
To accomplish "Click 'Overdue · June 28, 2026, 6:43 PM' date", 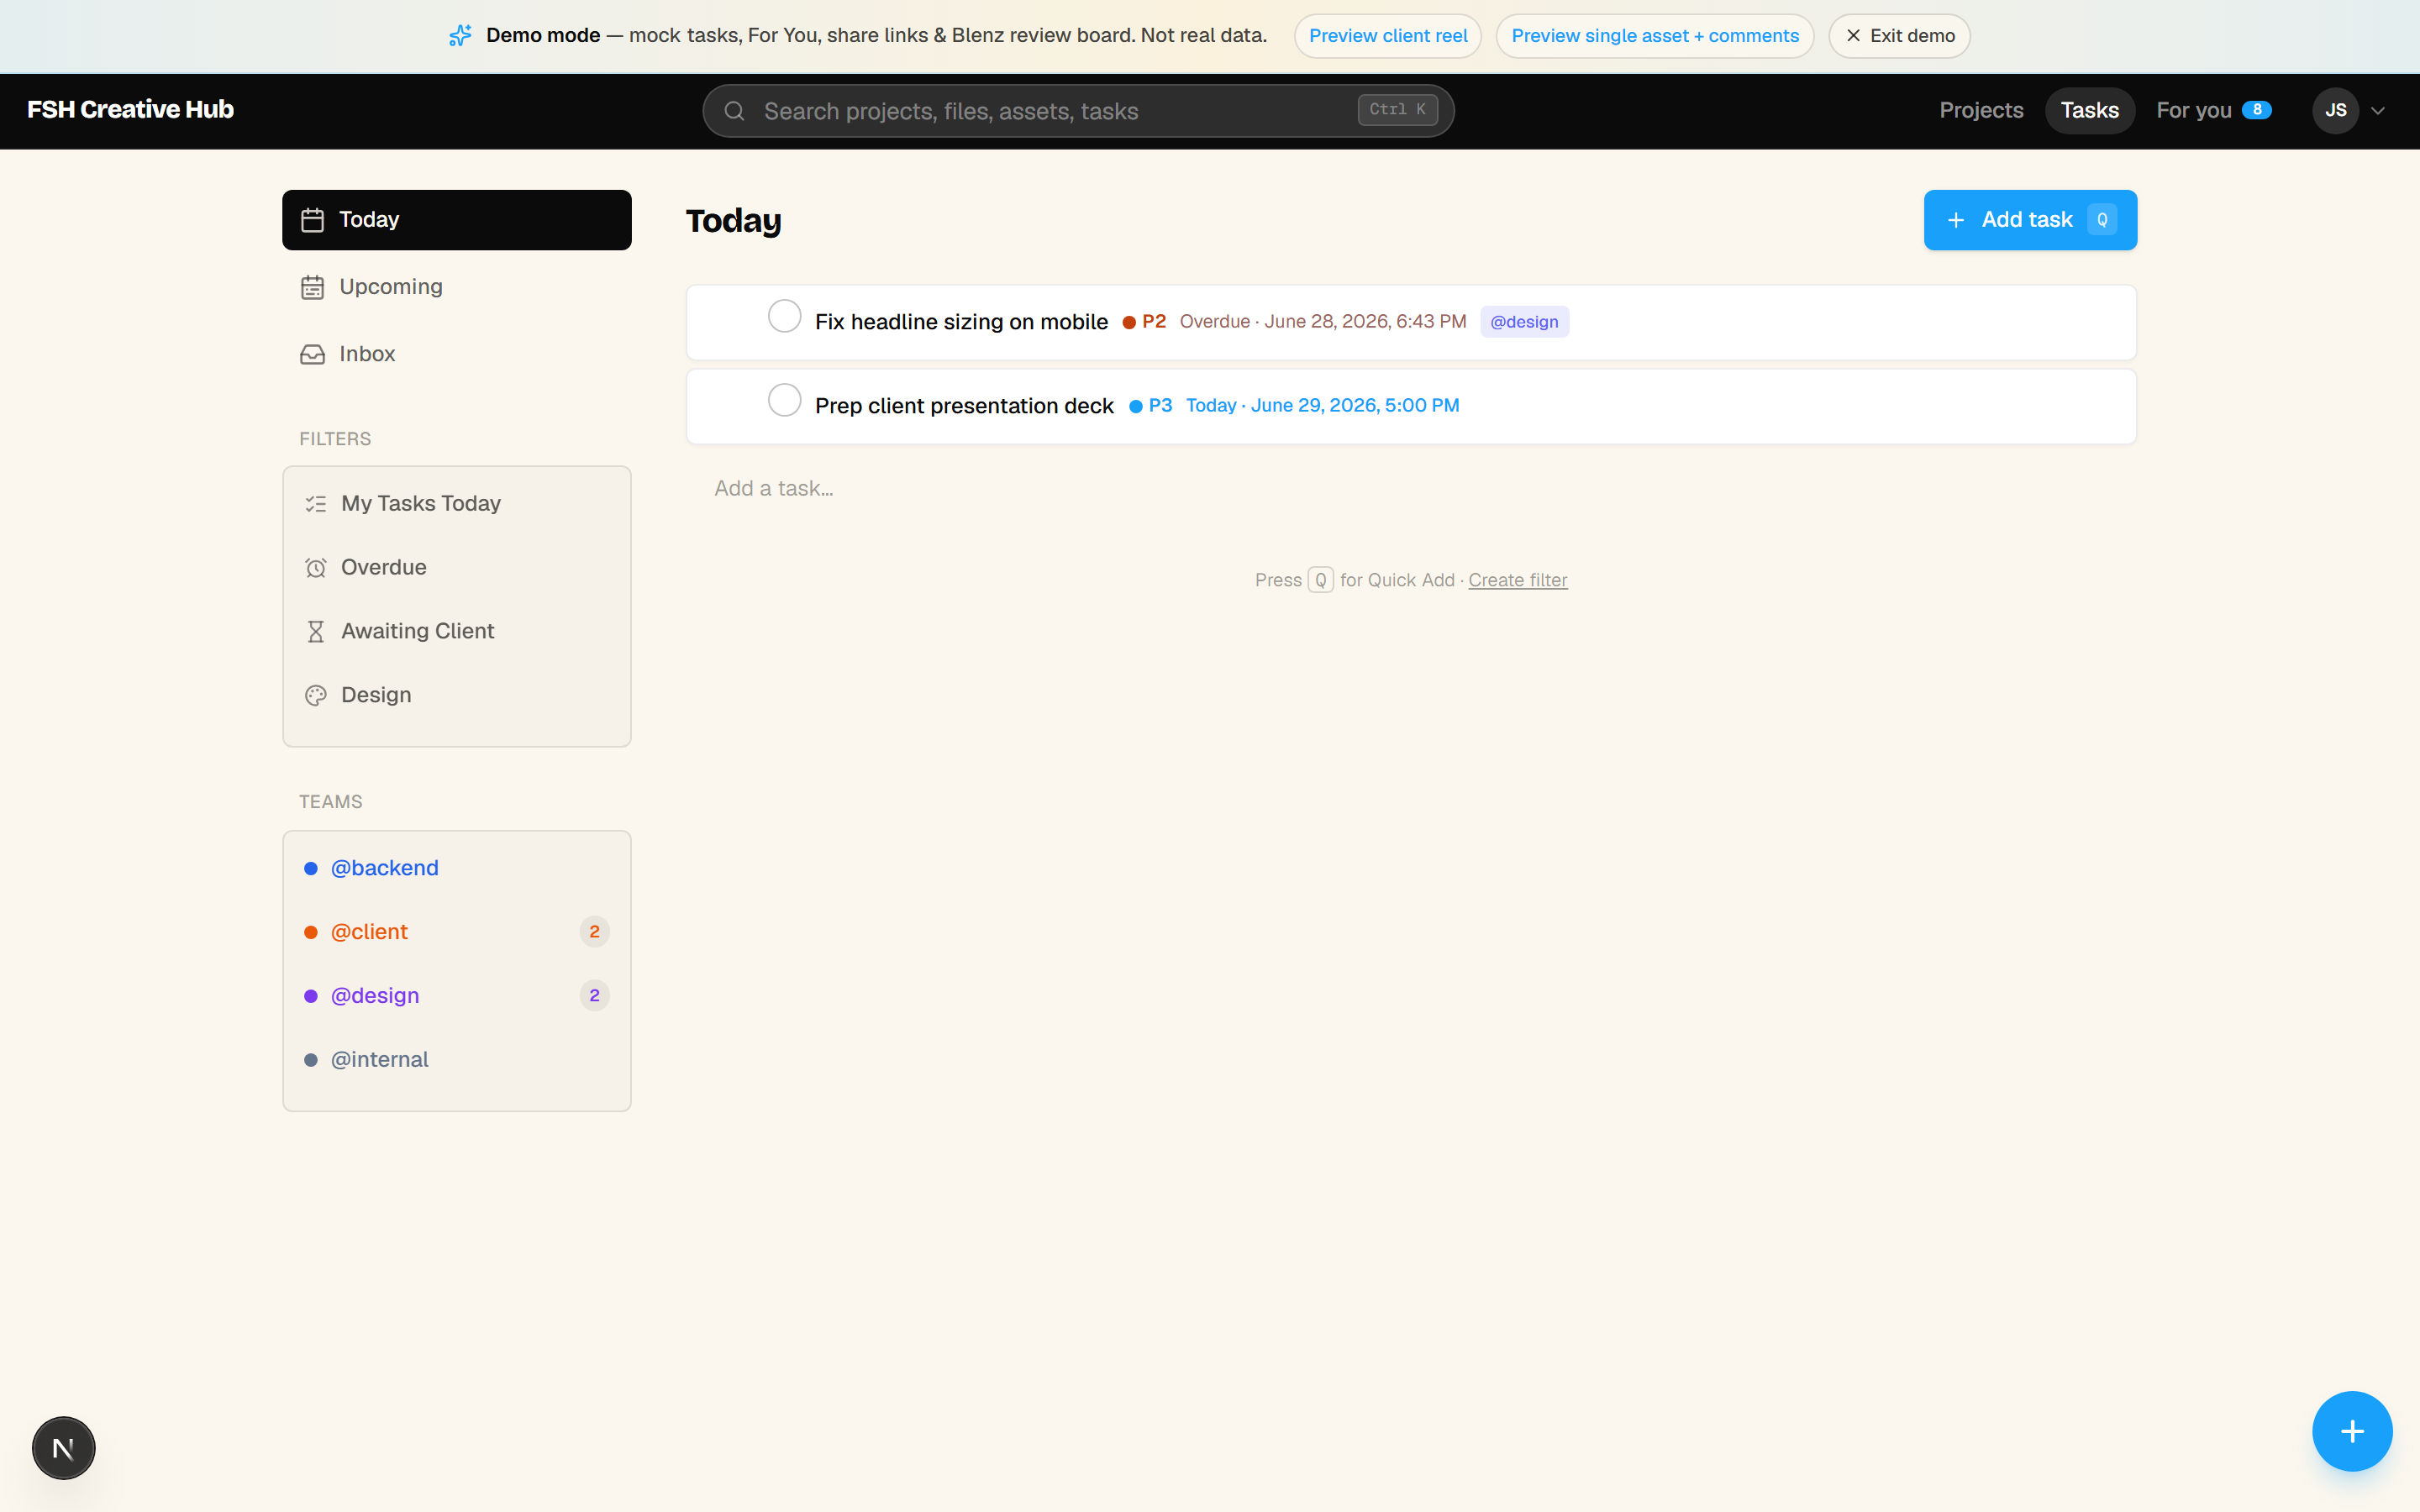I will [1322, 322].
